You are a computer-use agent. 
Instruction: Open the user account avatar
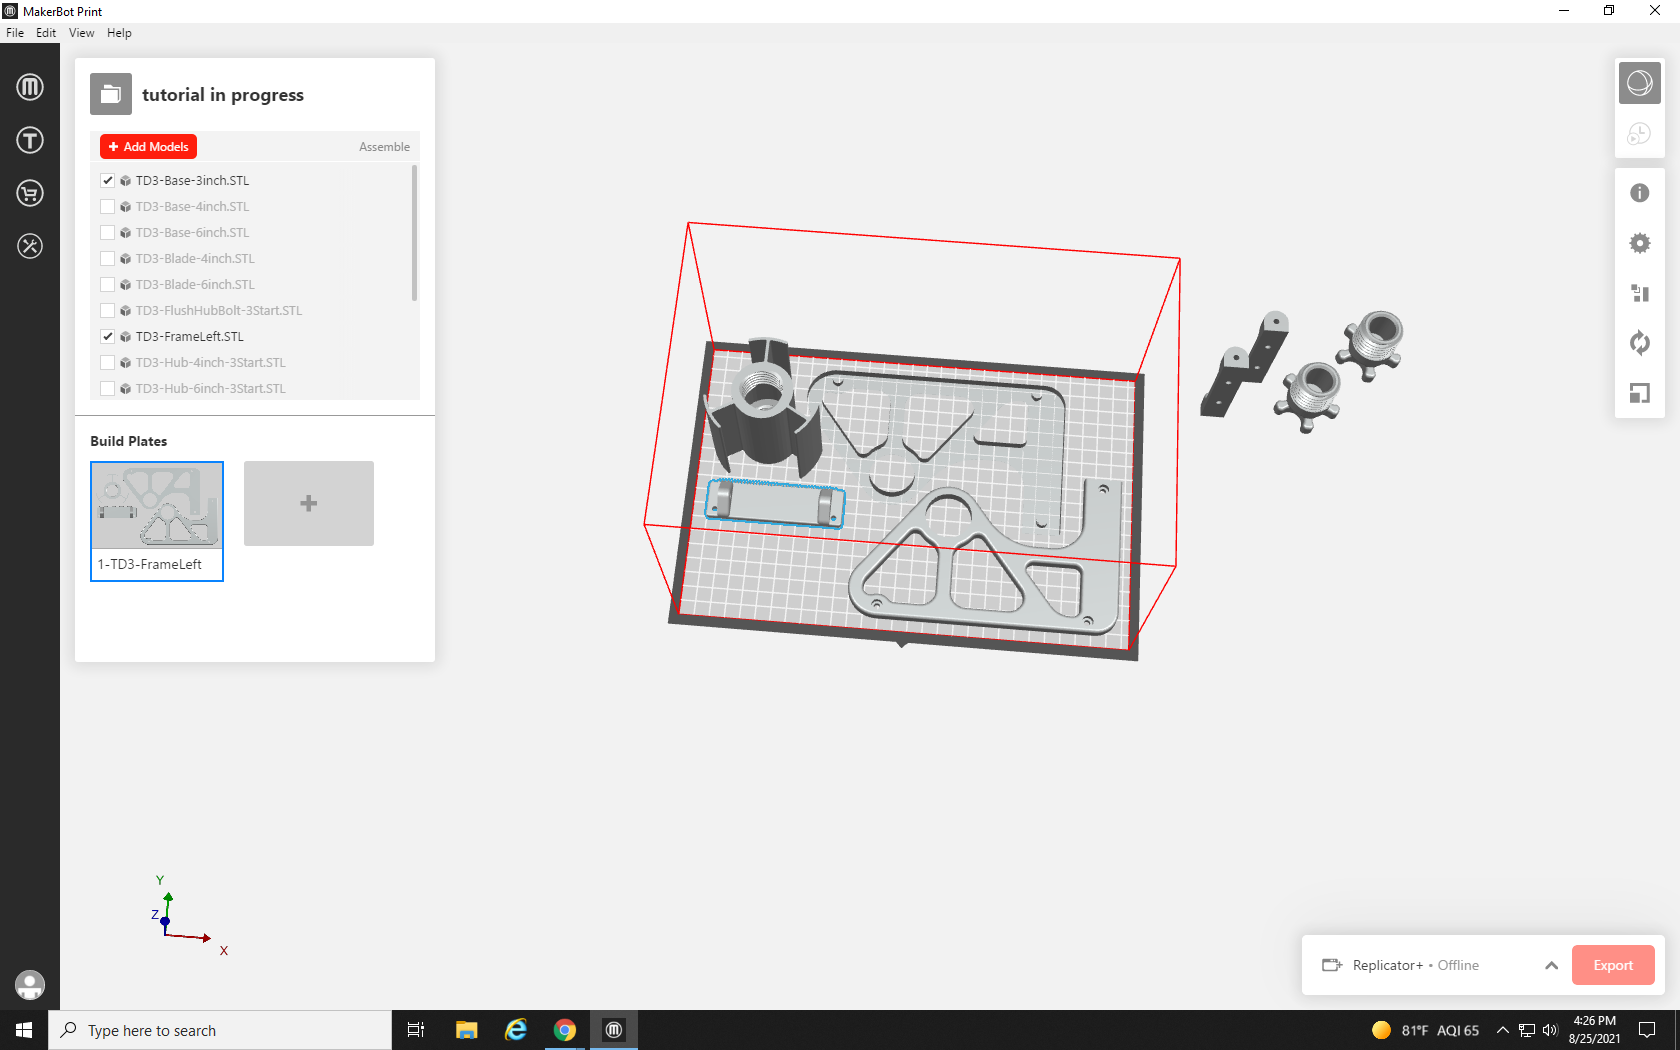tap(30, 985)
